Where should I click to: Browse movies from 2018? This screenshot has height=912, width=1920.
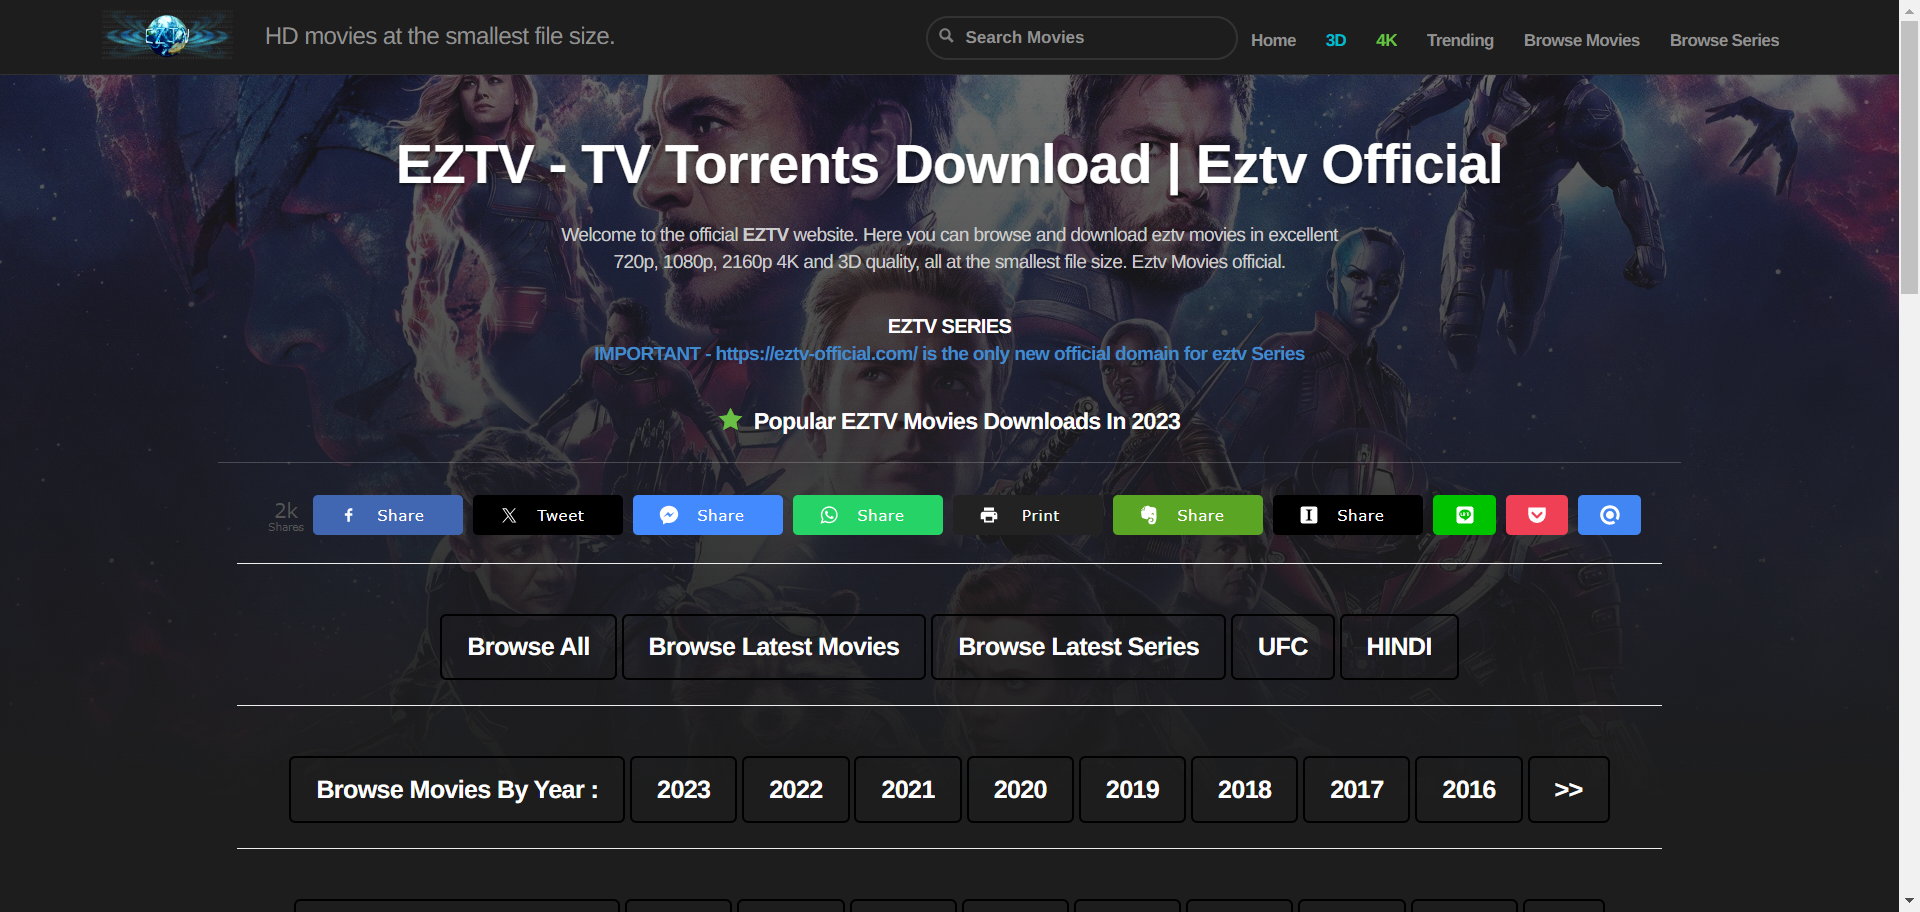1245,790
